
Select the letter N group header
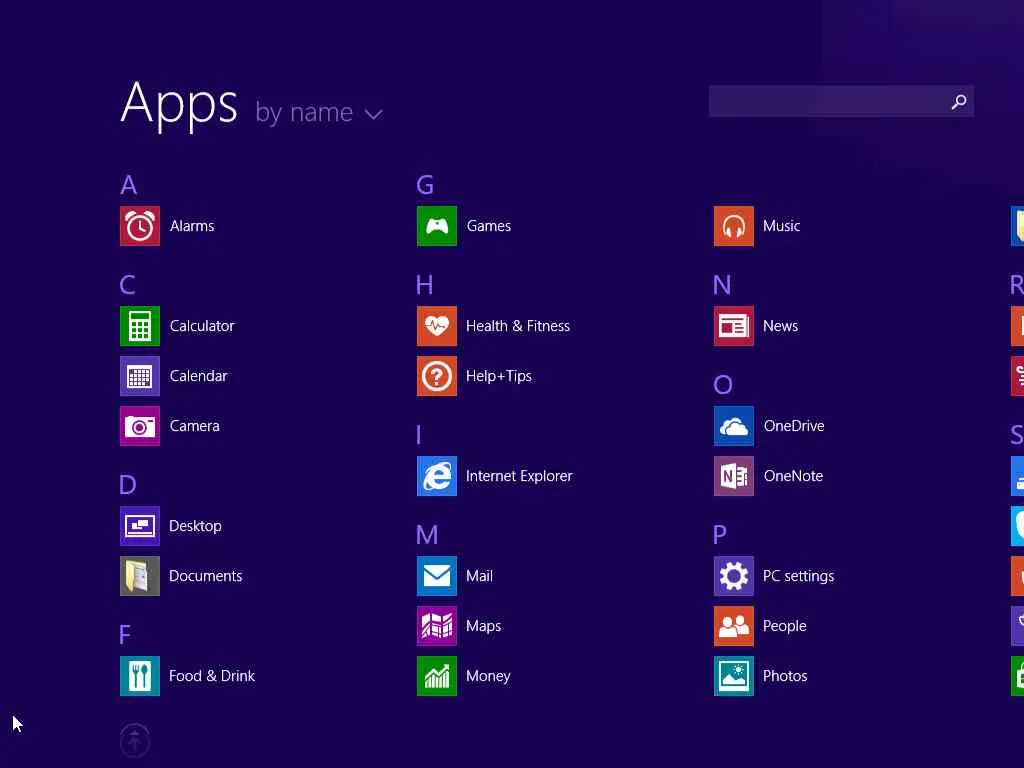pyautogui.click(x=722, y=285)
